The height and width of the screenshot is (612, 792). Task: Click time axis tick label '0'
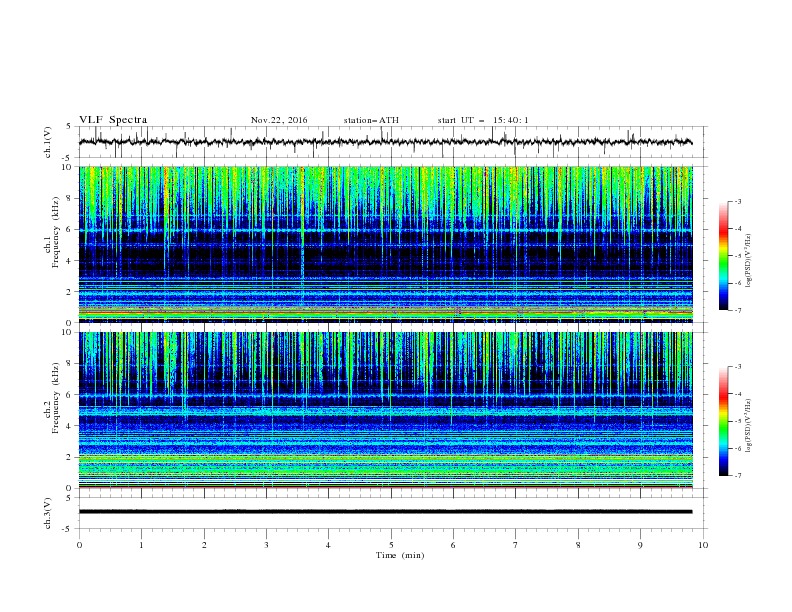pos(79,545)
